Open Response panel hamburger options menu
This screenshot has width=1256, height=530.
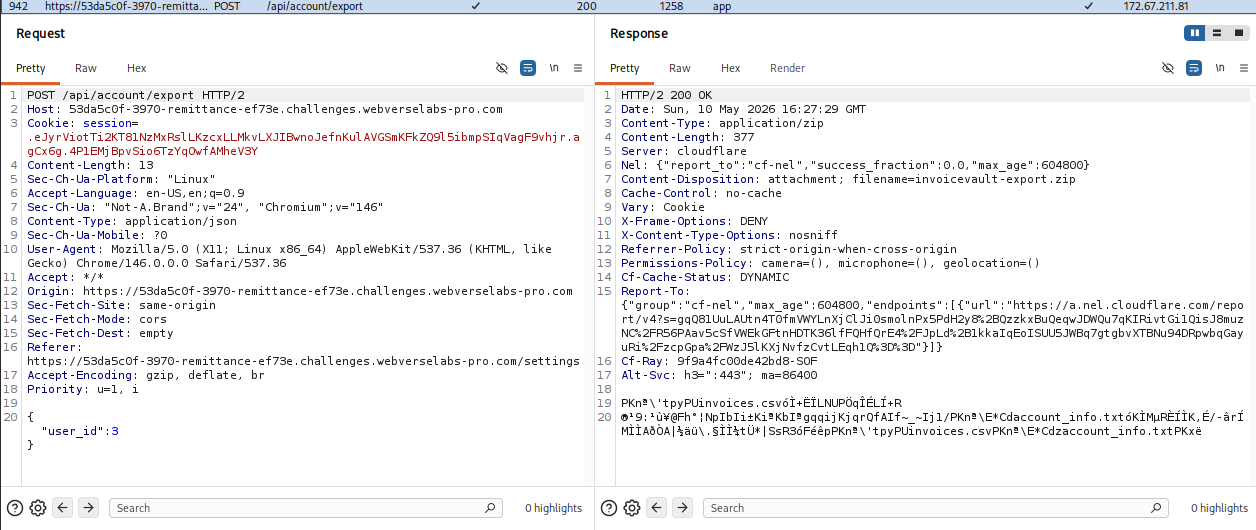click(x=1244, y=68)
